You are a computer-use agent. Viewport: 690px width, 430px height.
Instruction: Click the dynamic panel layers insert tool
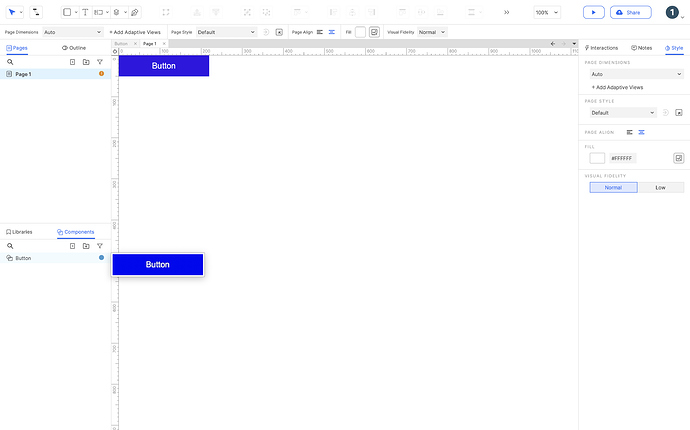tap(117, 12)
